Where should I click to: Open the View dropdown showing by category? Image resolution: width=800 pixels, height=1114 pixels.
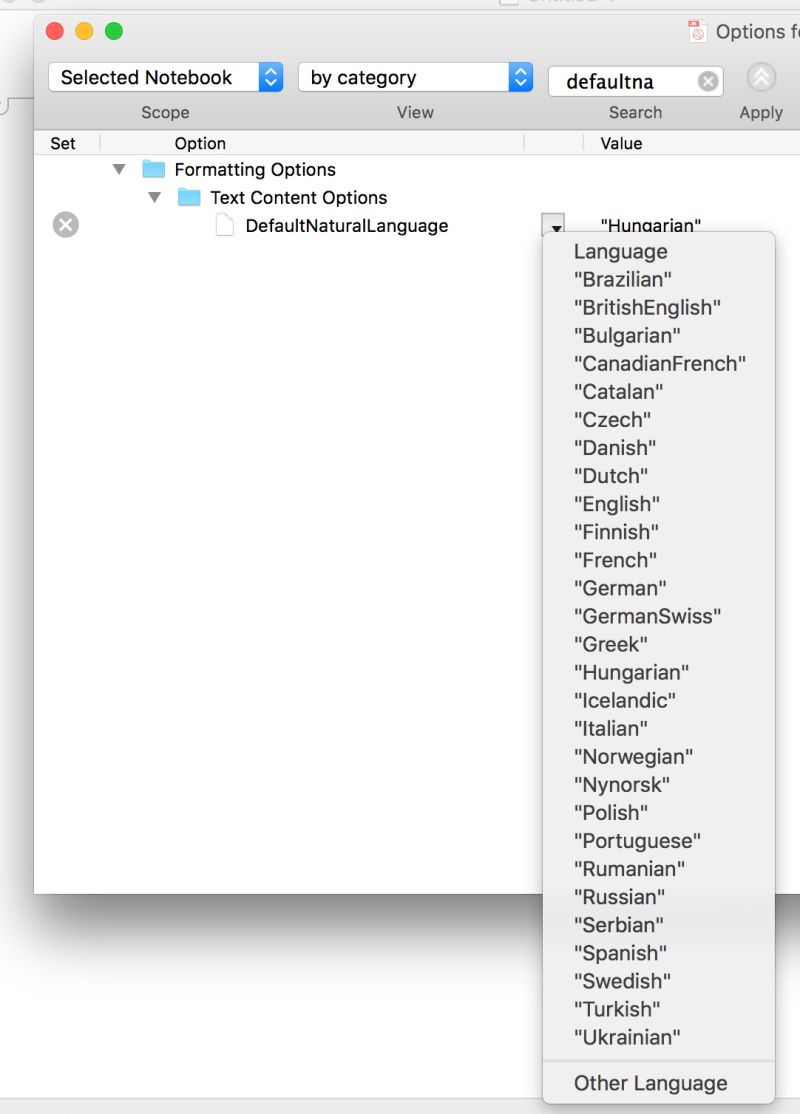[x=415, y=76]
